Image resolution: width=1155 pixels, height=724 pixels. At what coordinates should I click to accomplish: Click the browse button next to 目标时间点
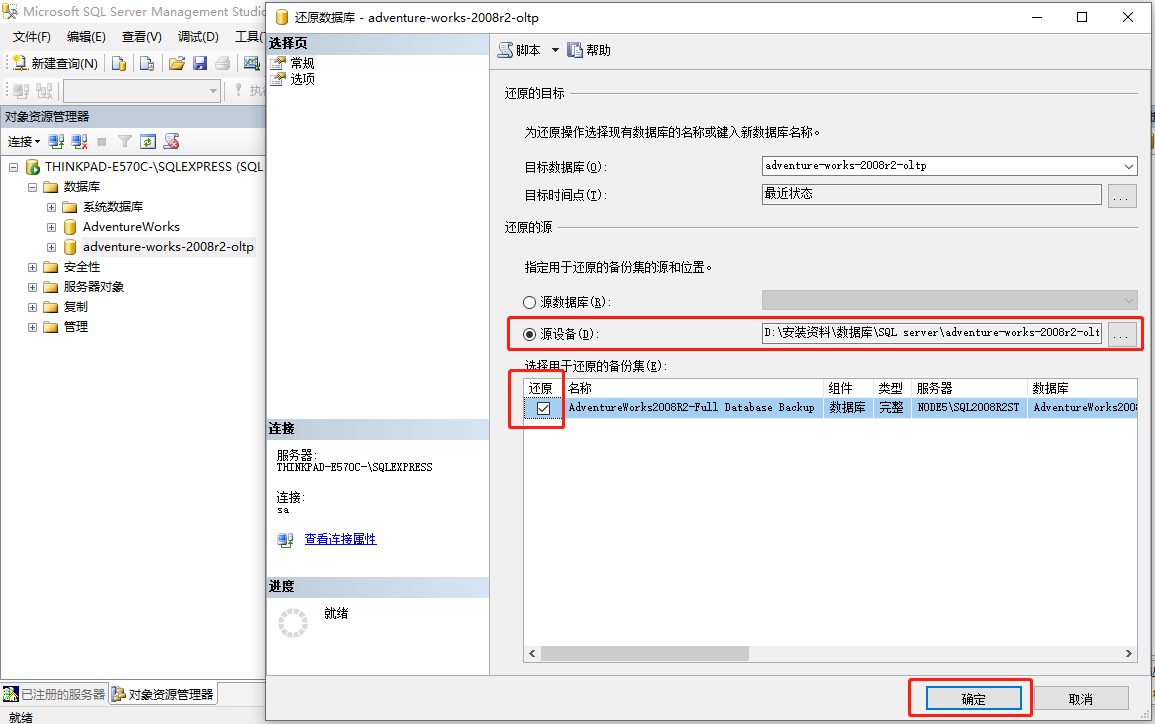pos(1122,196)
